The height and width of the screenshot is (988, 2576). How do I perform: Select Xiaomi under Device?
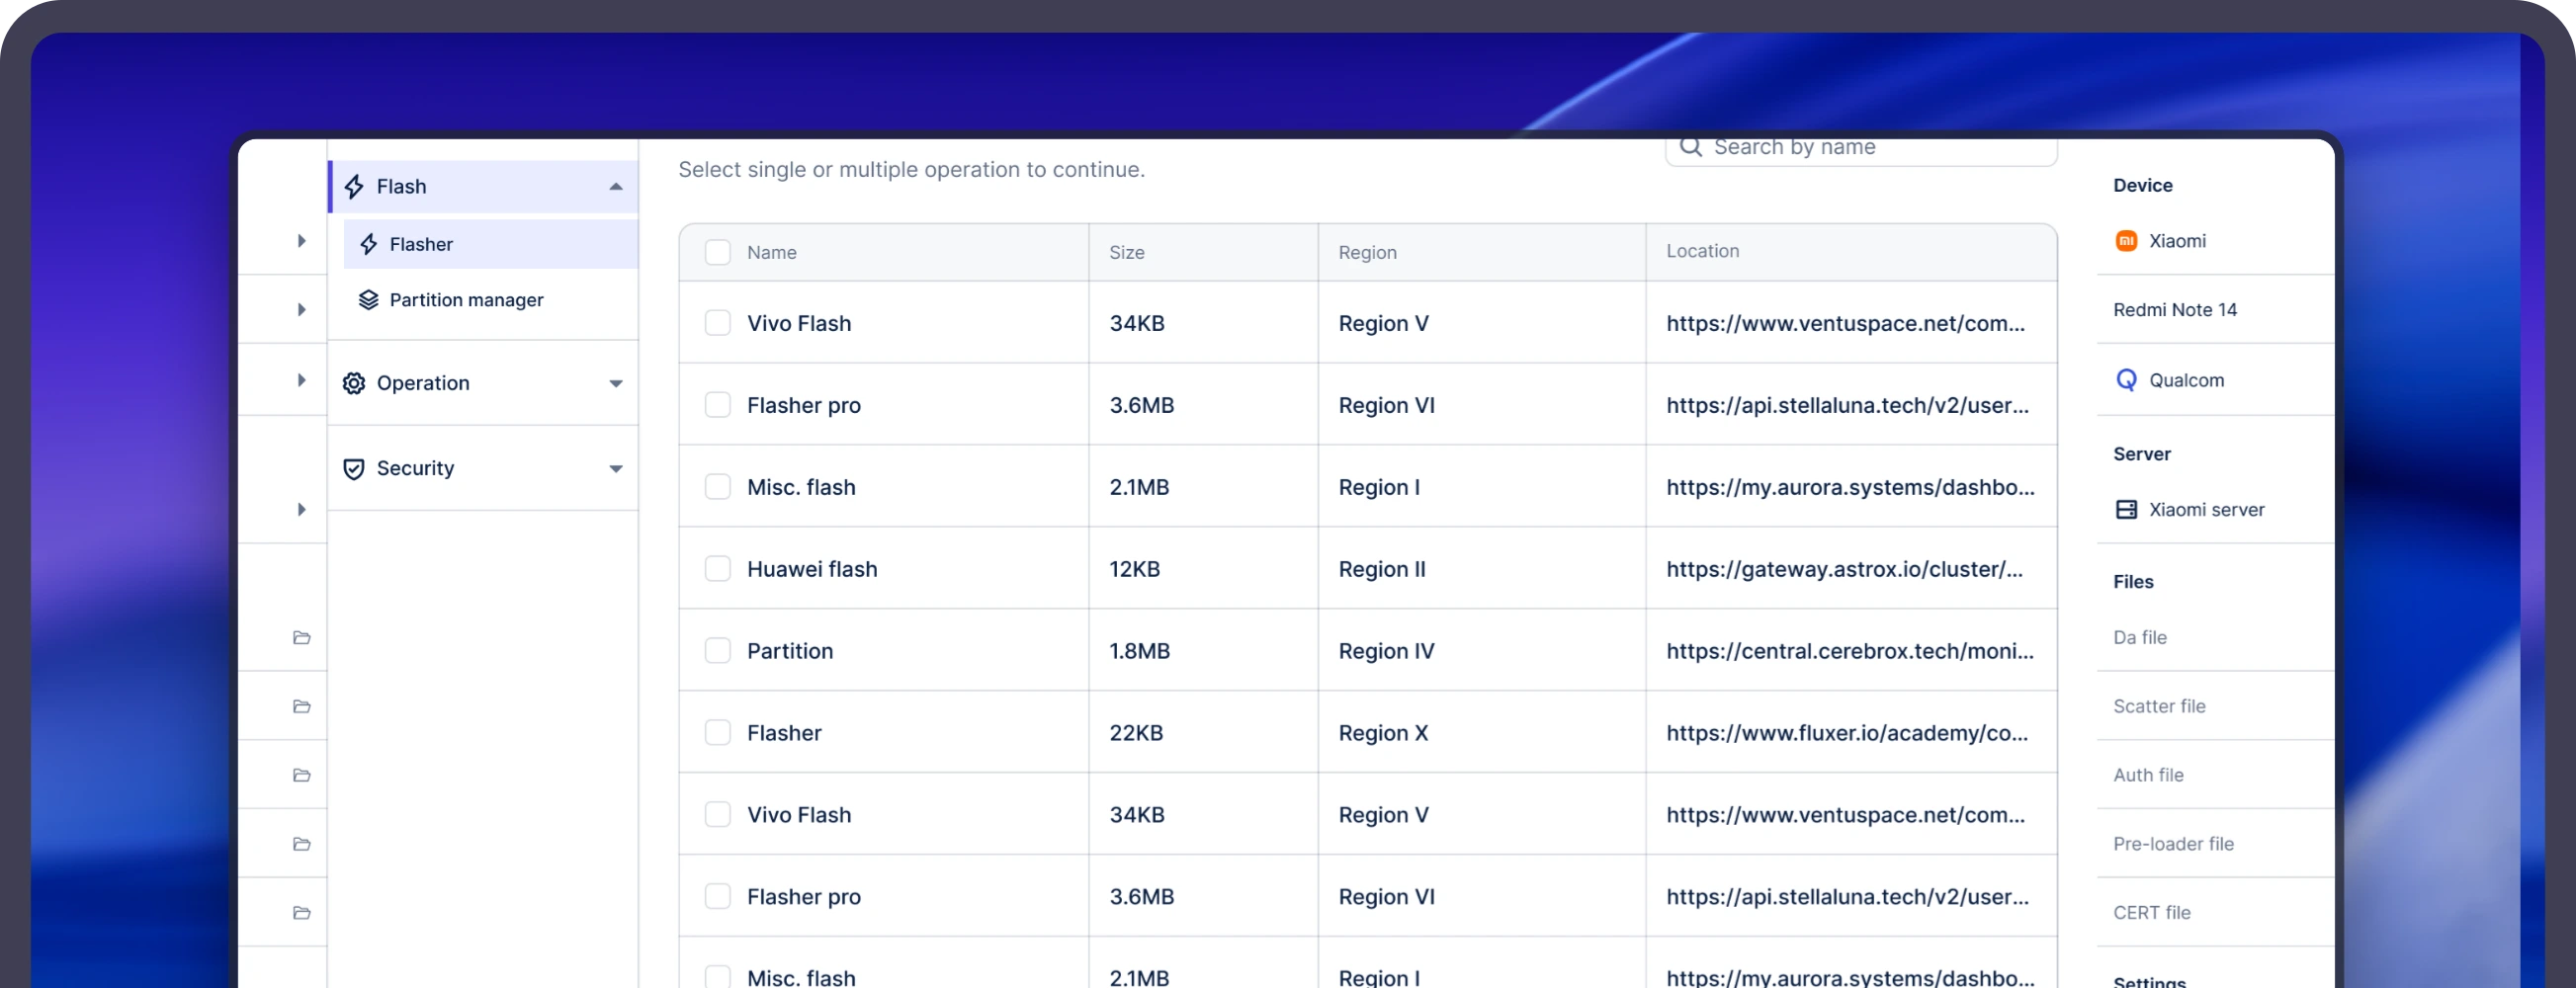coord(2215,241)
